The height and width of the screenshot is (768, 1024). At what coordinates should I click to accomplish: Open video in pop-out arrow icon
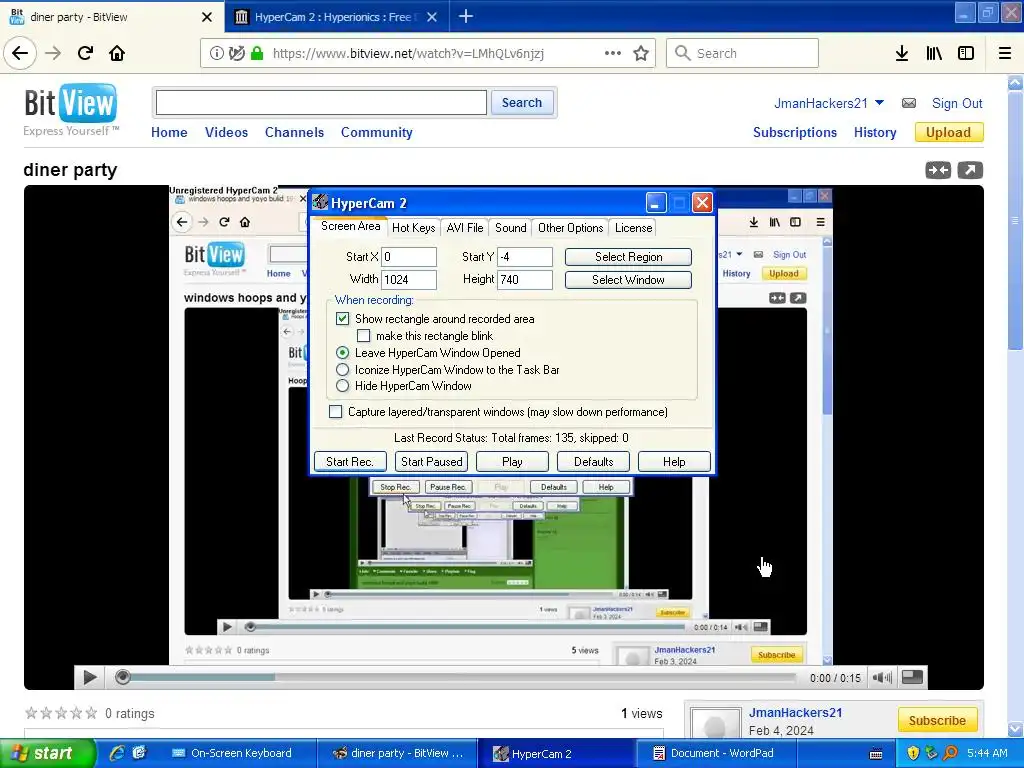[970, 170]
